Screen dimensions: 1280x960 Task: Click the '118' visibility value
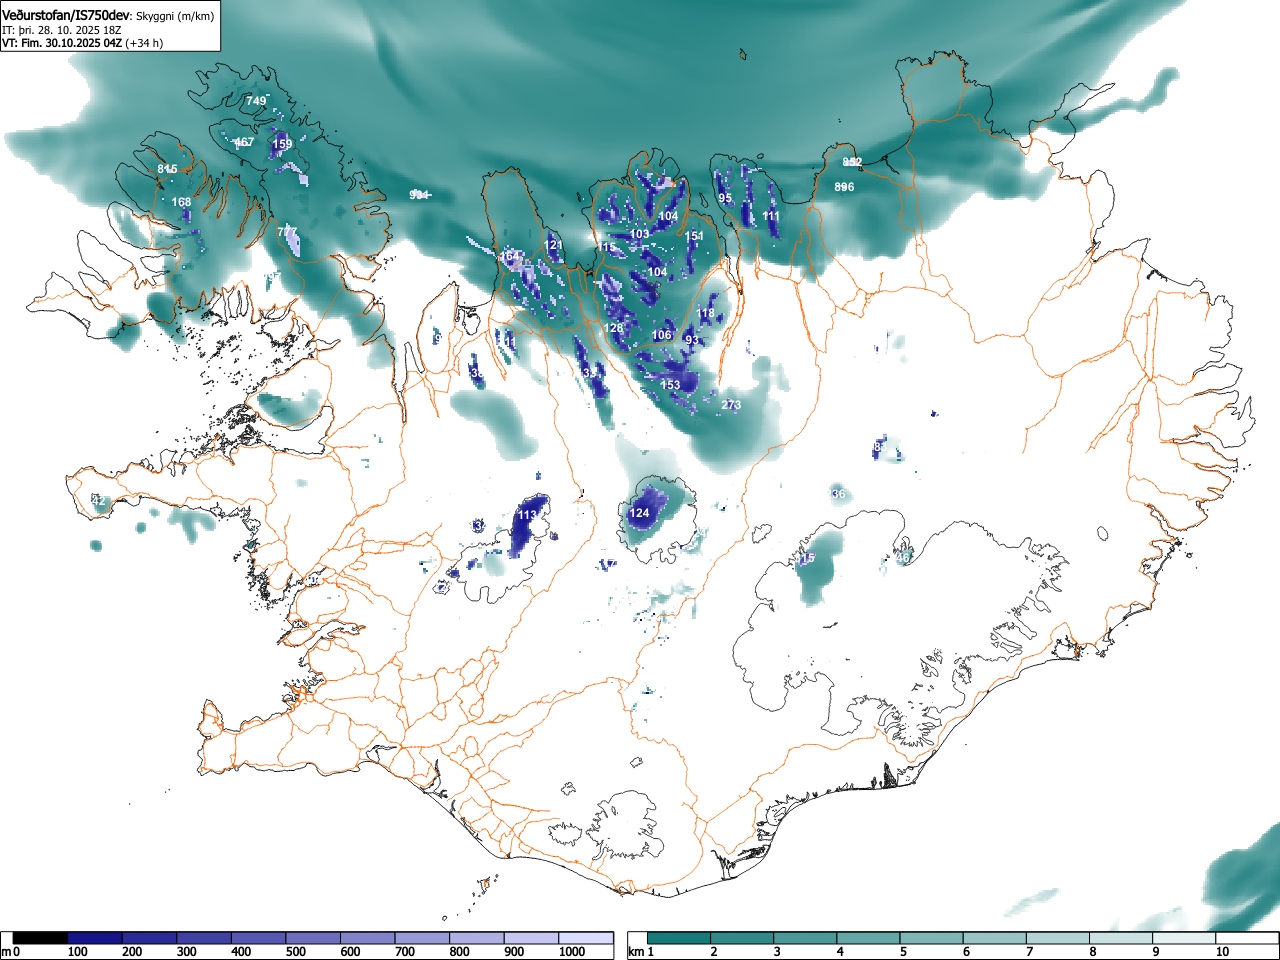706,313
